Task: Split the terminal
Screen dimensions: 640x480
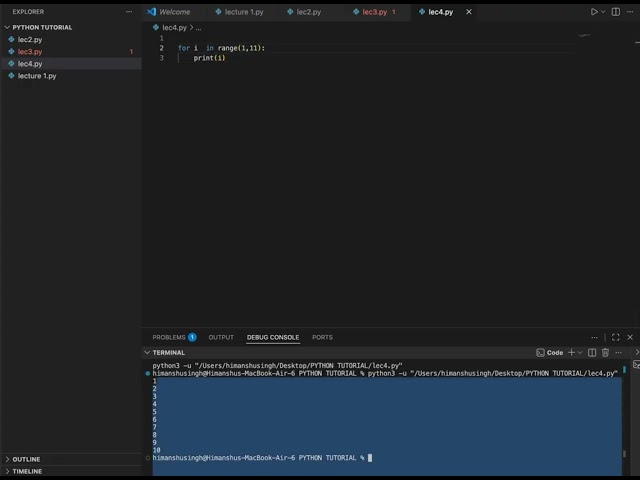Action: pyautogui.click(x=592, y=353)
